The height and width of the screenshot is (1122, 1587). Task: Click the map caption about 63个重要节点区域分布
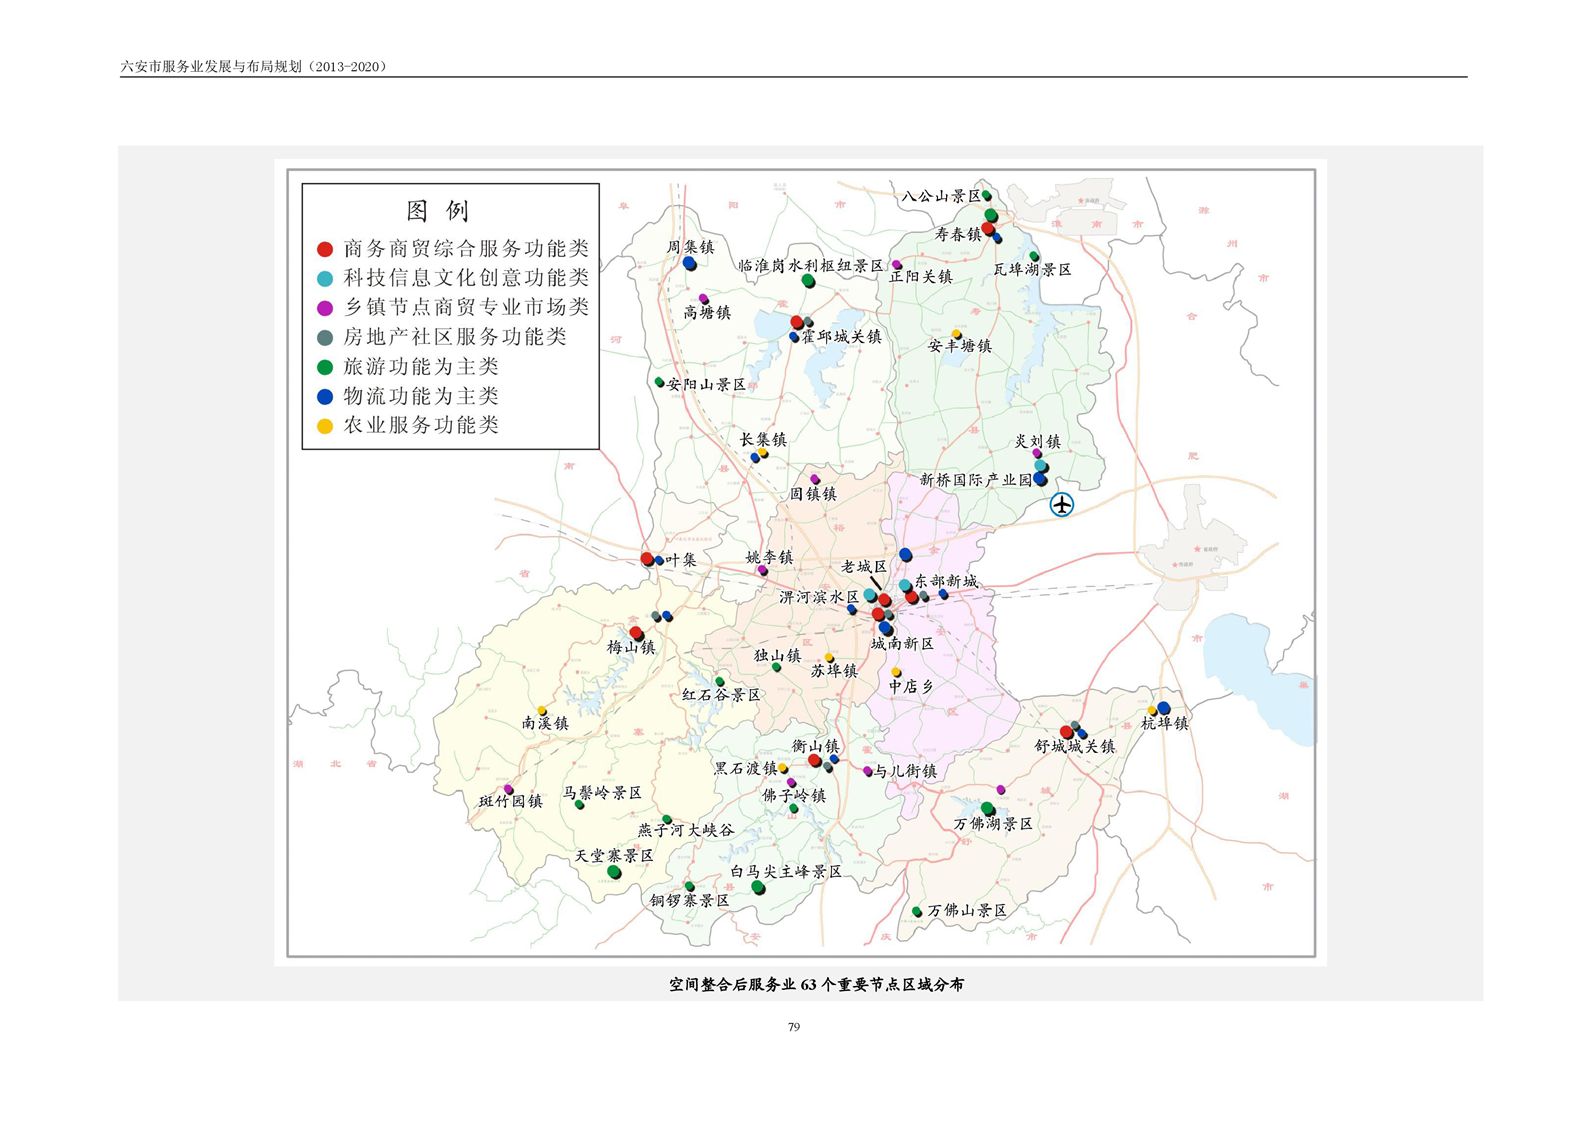click(816, 984)
